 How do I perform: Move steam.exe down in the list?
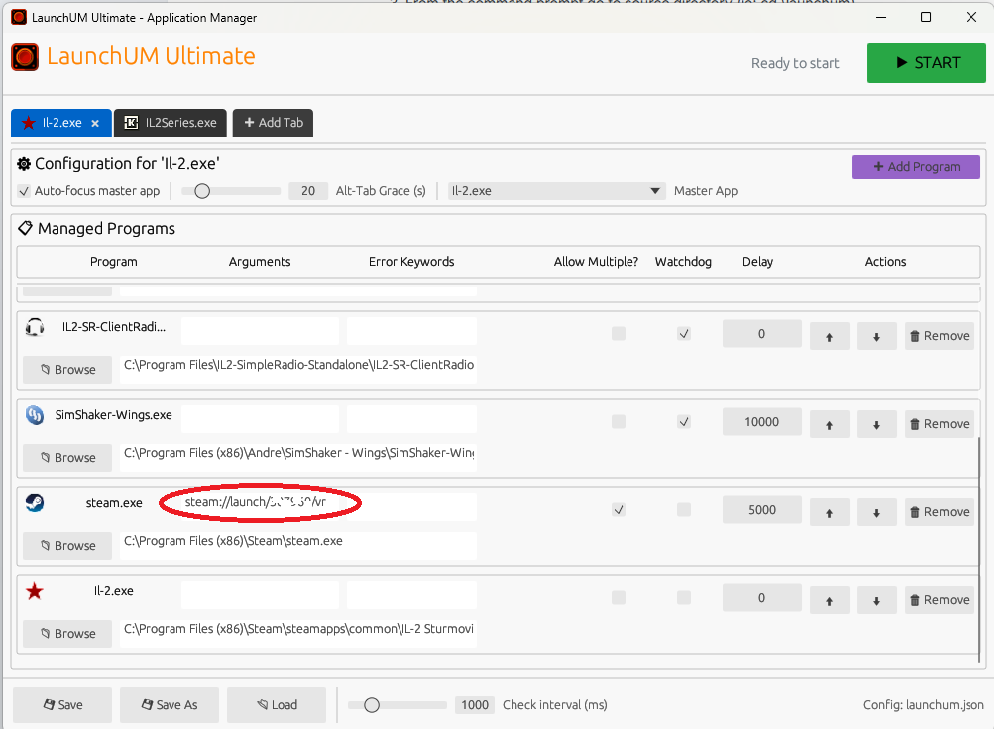[x=876, y=512]
